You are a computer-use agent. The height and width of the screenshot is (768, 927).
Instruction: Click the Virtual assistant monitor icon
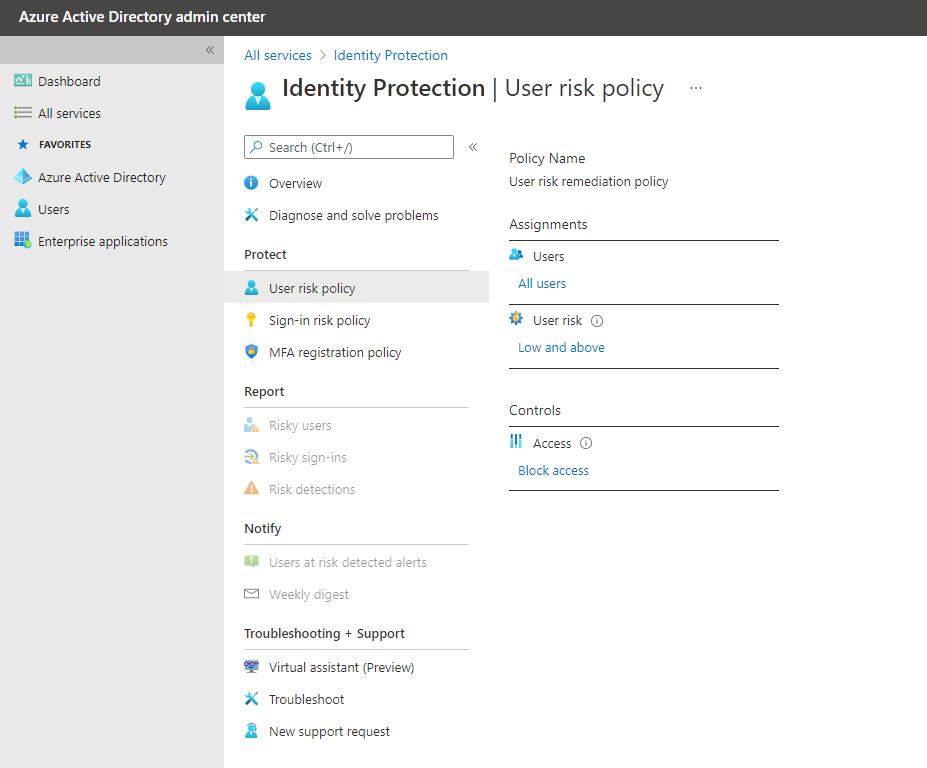pyautogui.click(x=251, y=667)
